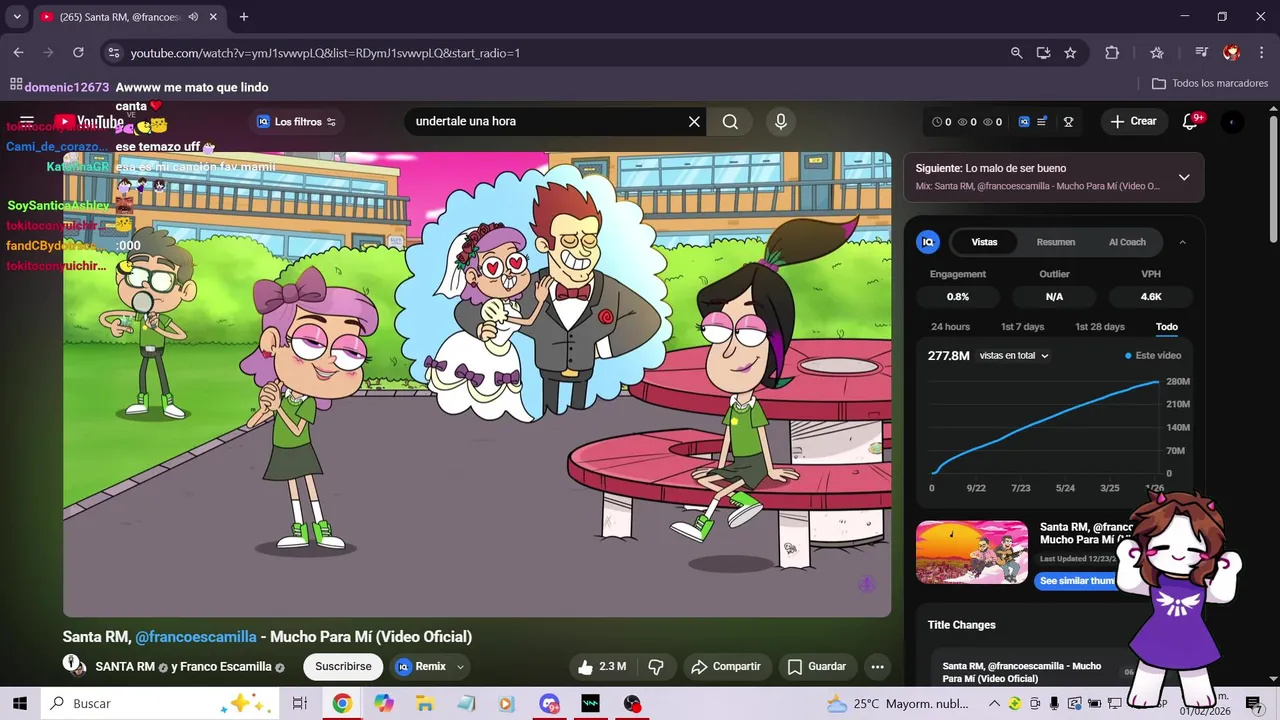Open the Windows notification center icon

(x=1254, y=704)
